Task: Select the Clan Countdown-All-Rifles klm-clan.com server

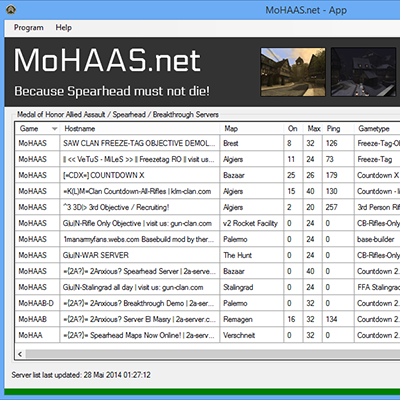Action: (x=207, y=191)
